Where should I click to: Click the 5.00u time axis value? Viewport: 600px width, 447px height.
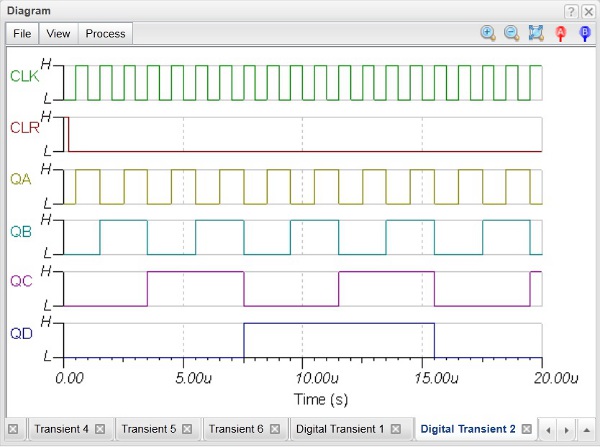coord(193,378)
